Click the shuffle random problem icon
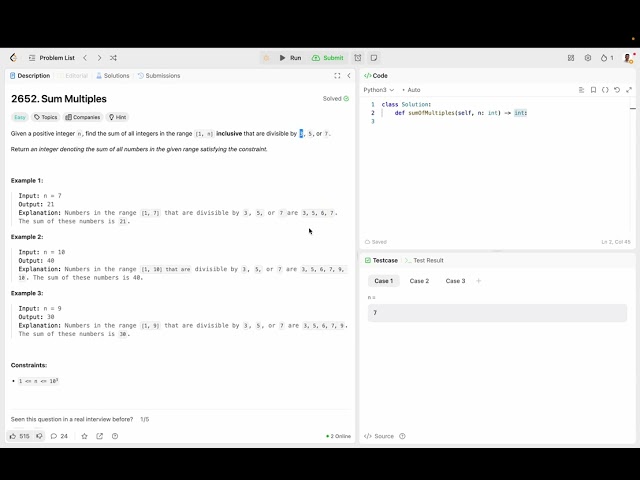This screenshot has height=480, width=640. 113,58
